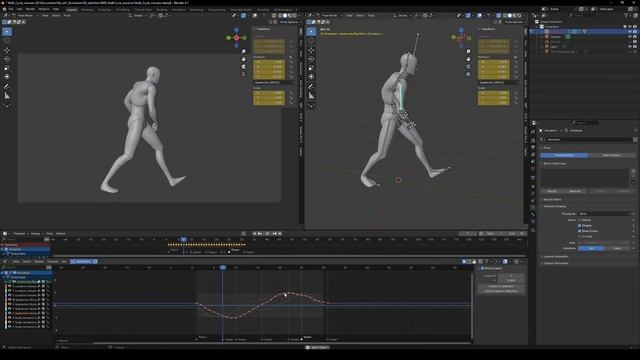Select the Box Select tool in left viewport
This screenshot has width=640, height=360.
point(7,31)
